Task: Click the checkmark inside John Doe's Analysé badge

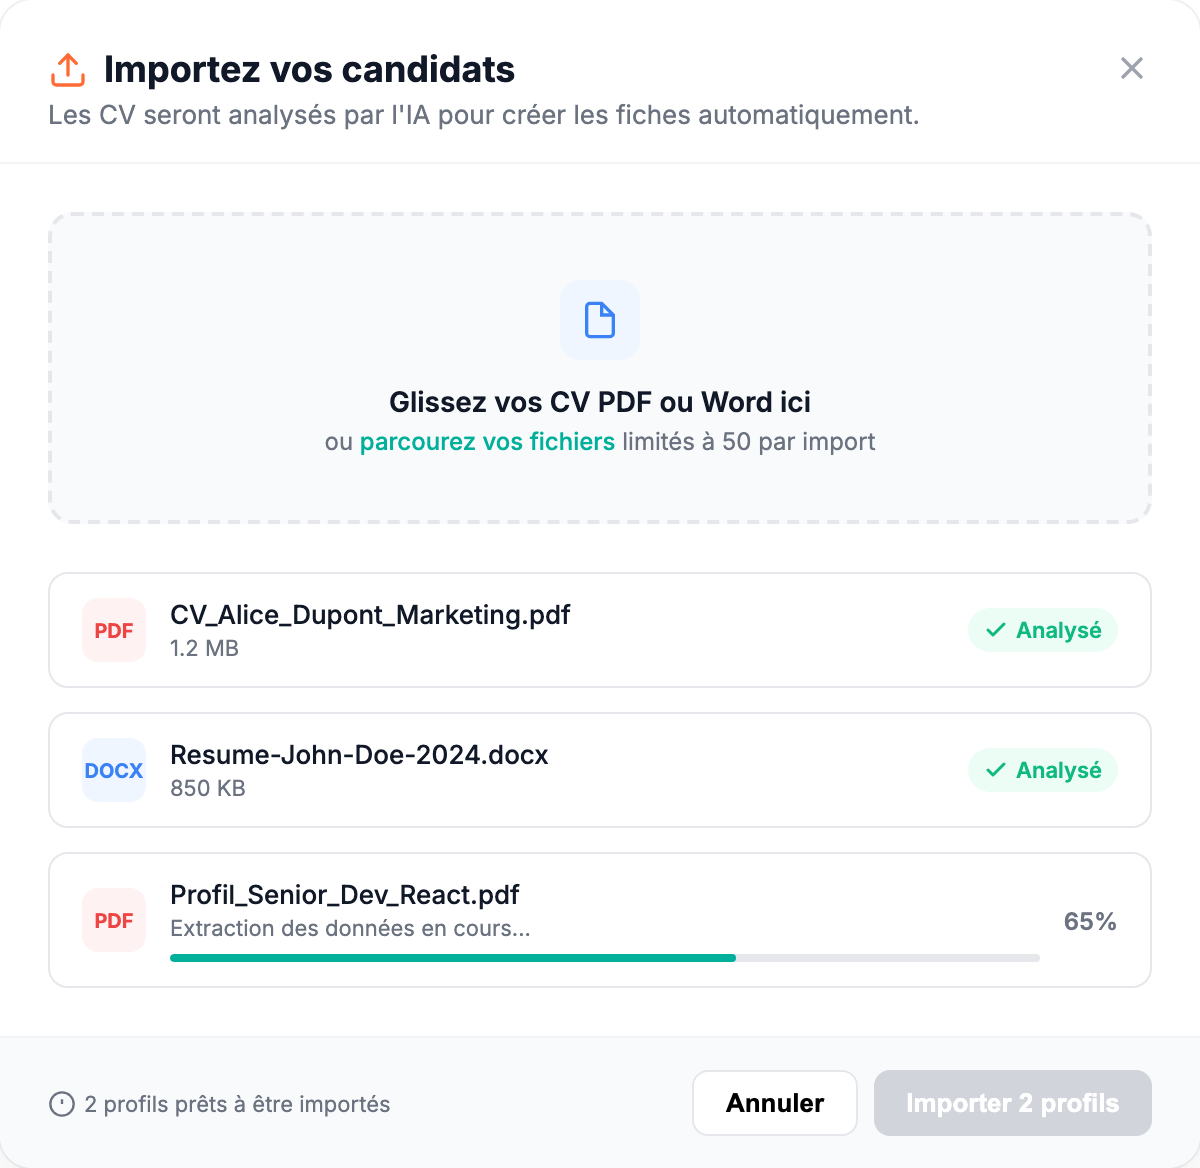Action: (x=994, y=770)
